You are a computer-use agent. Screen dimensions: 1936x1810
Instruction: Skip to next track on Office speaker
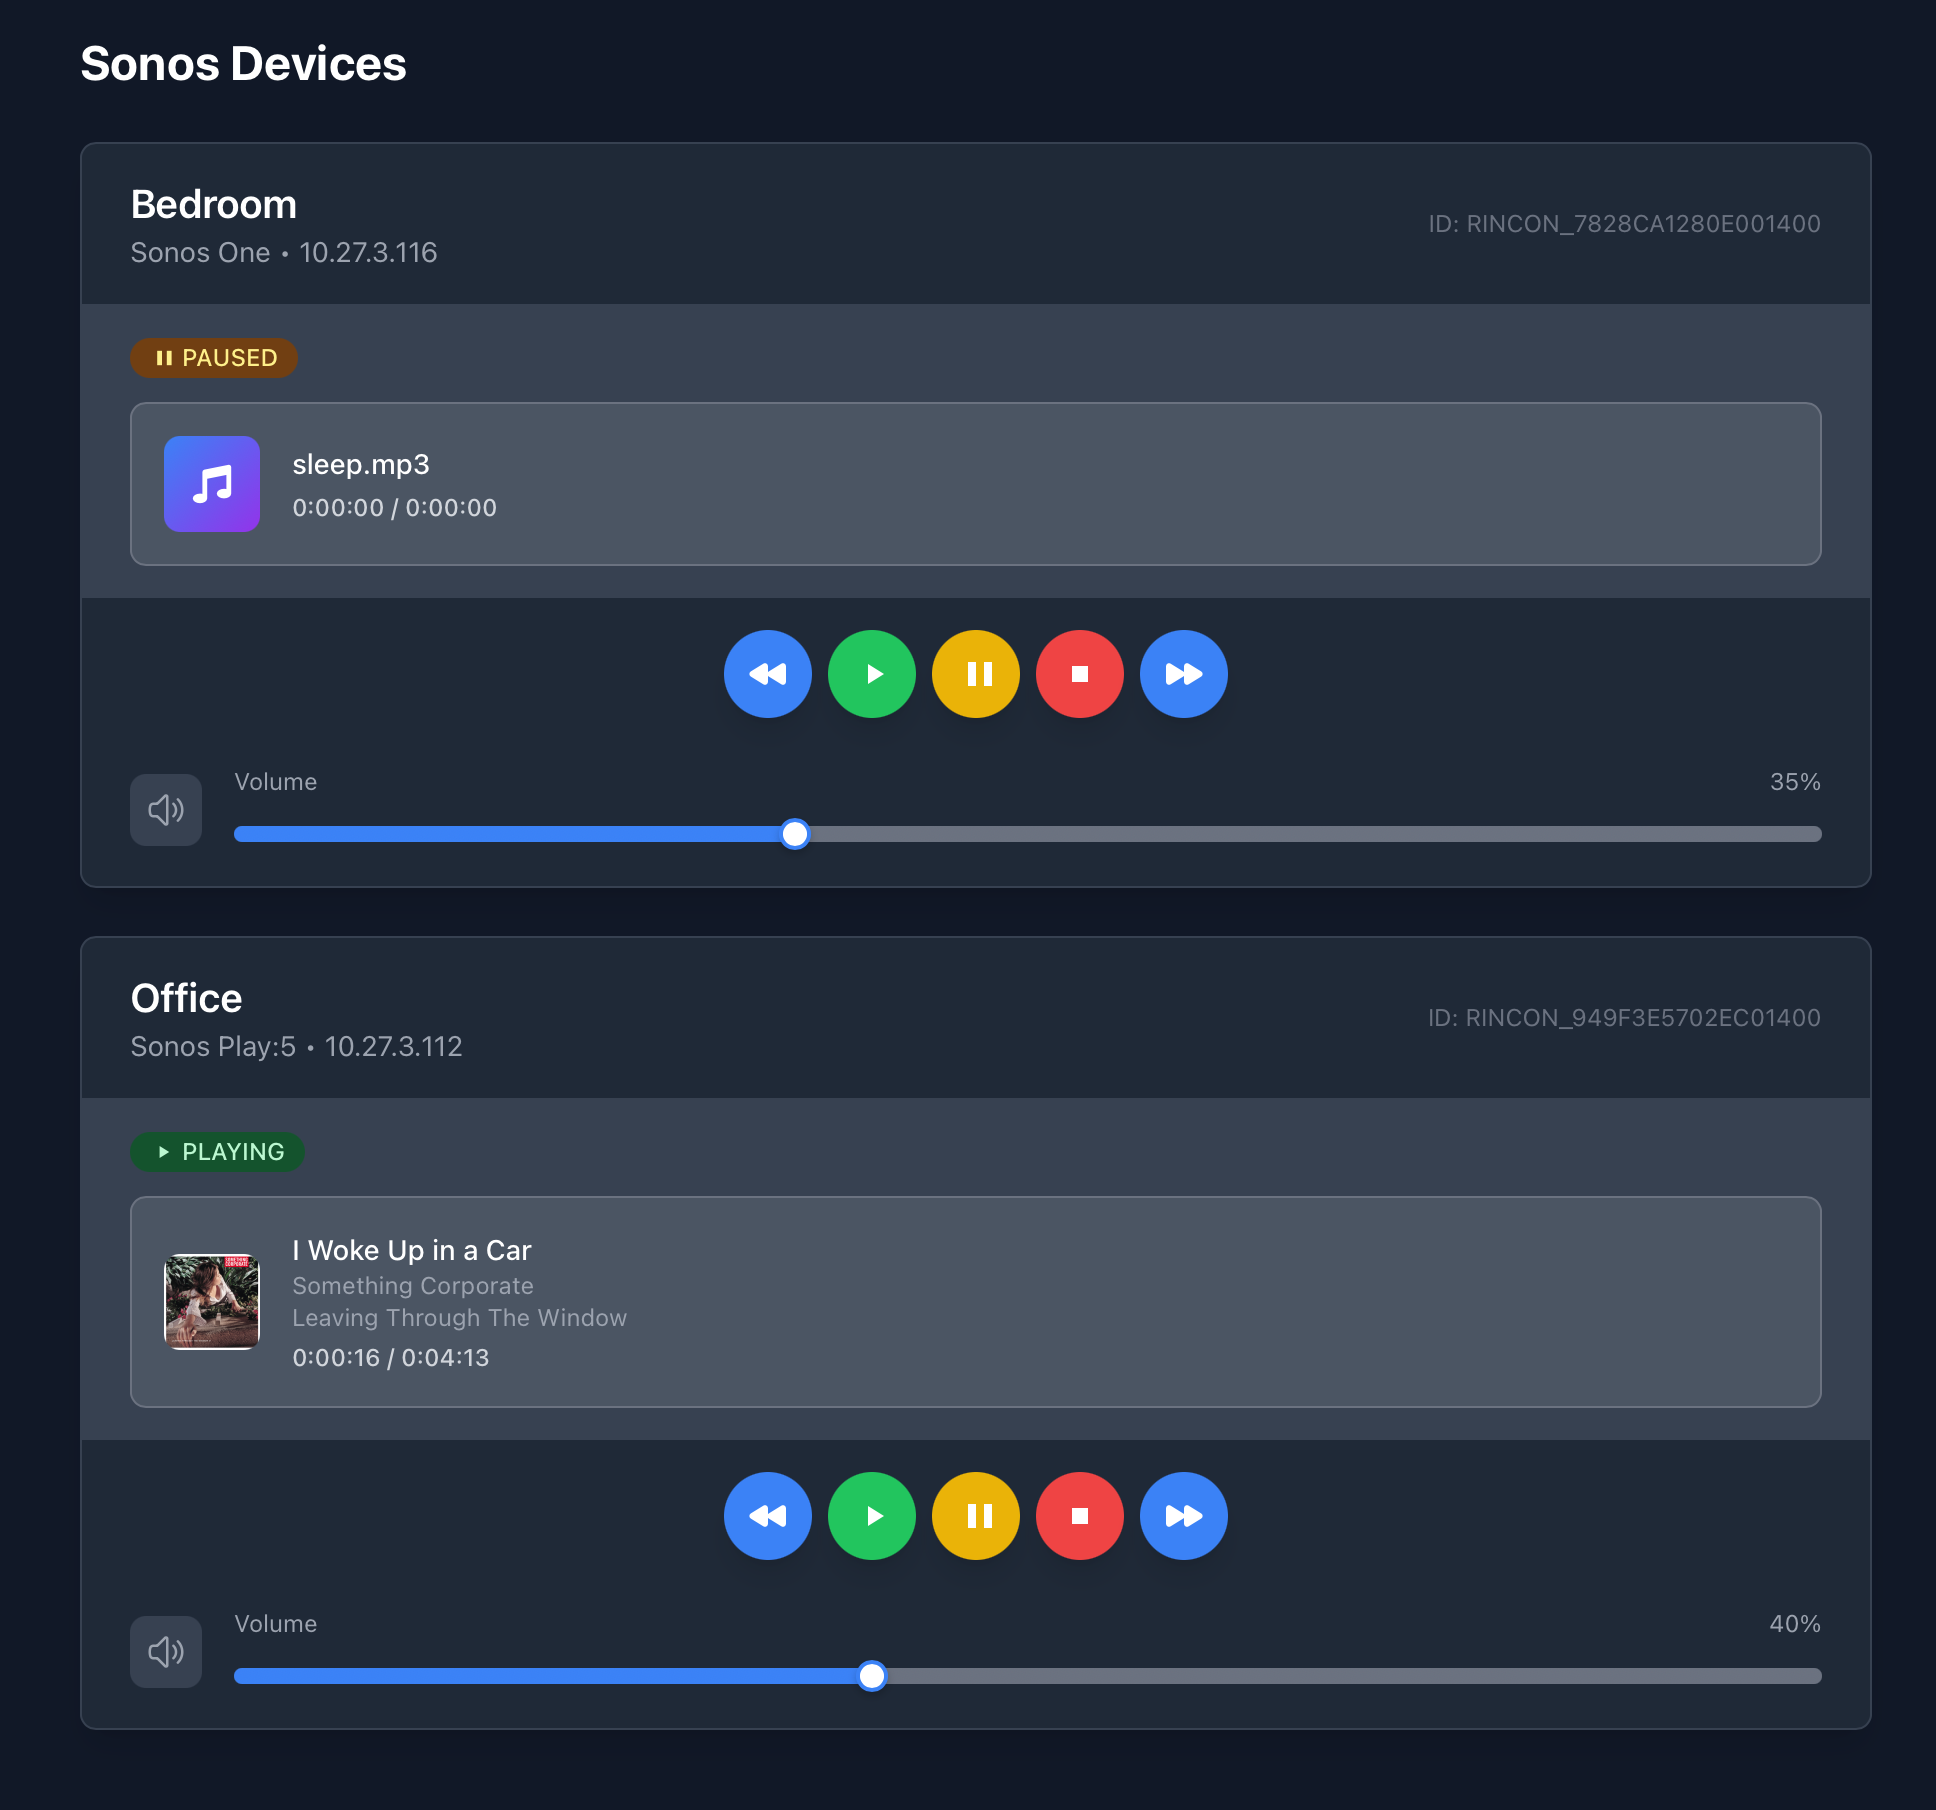tap(1183, 1516)
